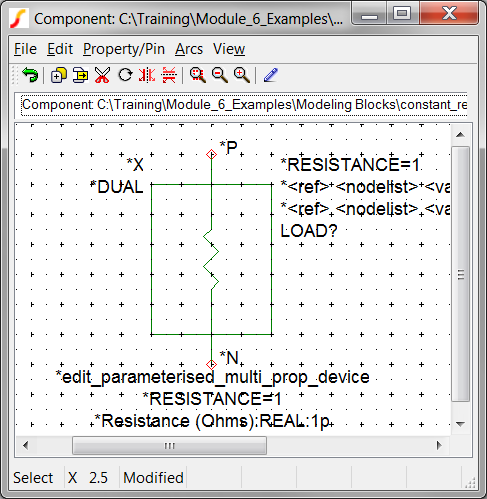
Task: Click the component path text field
Action: 244,105
